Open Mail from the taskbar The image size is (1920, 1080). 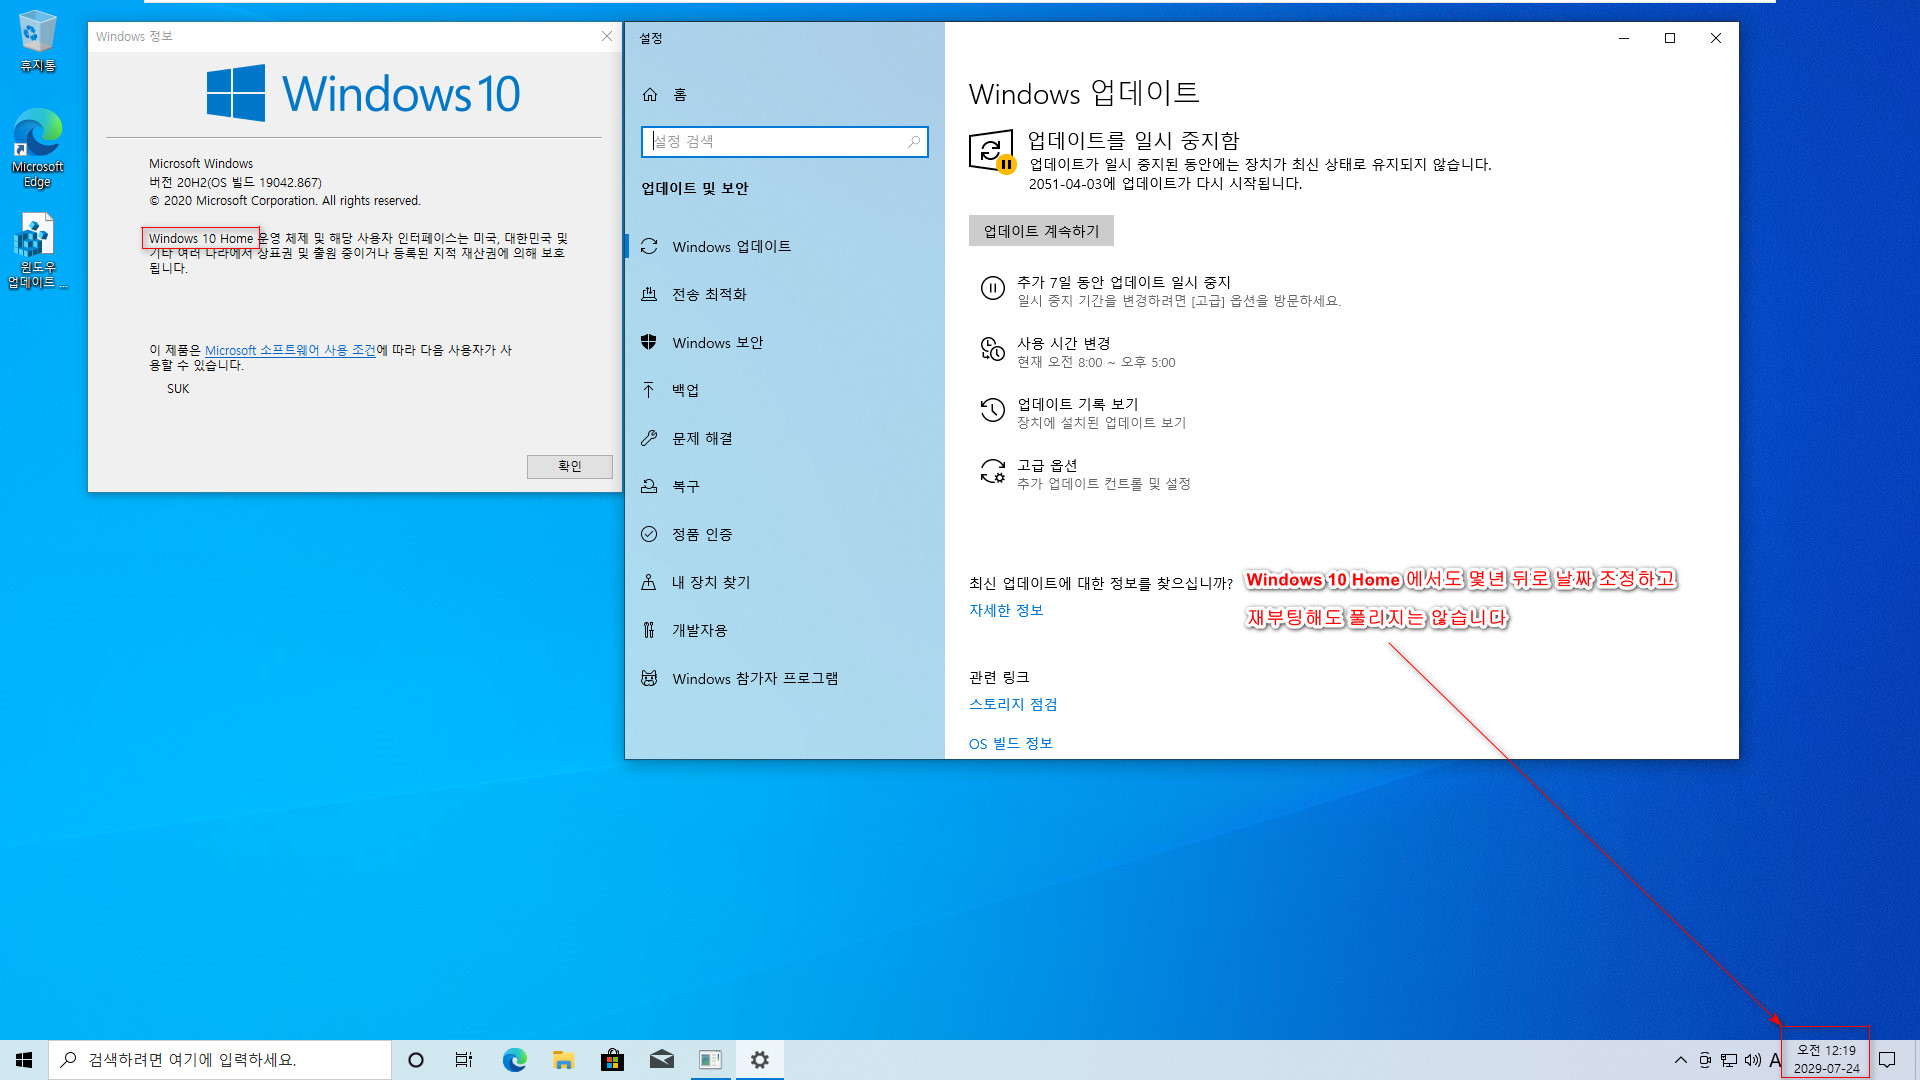(661, 1060)
